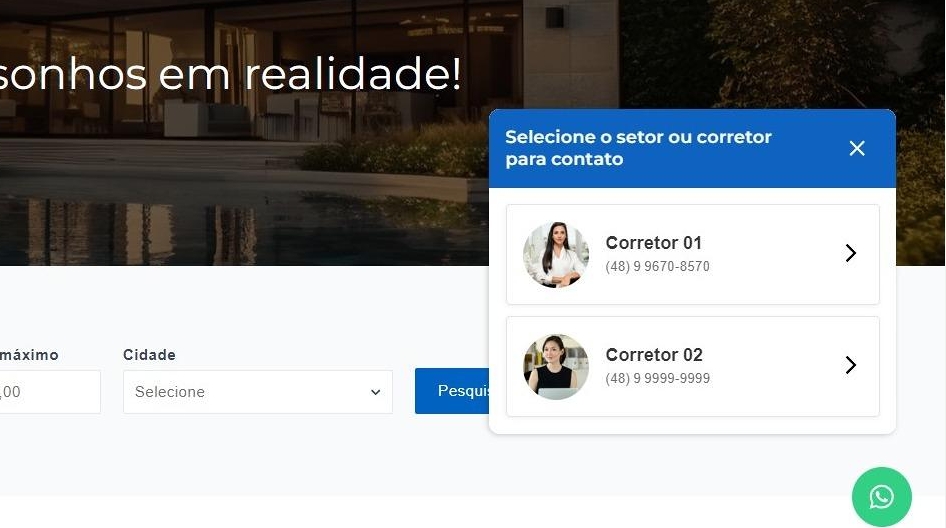The height and width of the screenshot is (528, 946).
Task: Choose the Corretor 01 name label
Action: [653, 243]
